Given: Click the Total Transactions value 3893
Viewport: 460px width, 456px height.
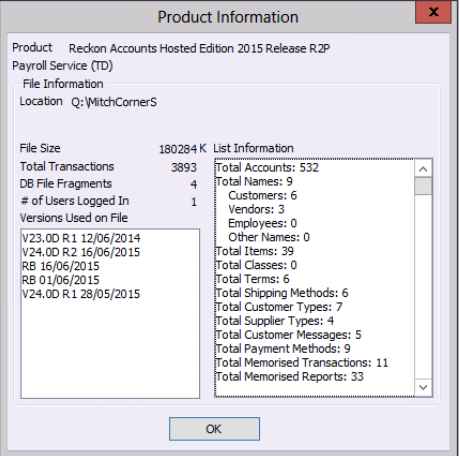Looking at the screenshot, I should [x=184, y=167].
